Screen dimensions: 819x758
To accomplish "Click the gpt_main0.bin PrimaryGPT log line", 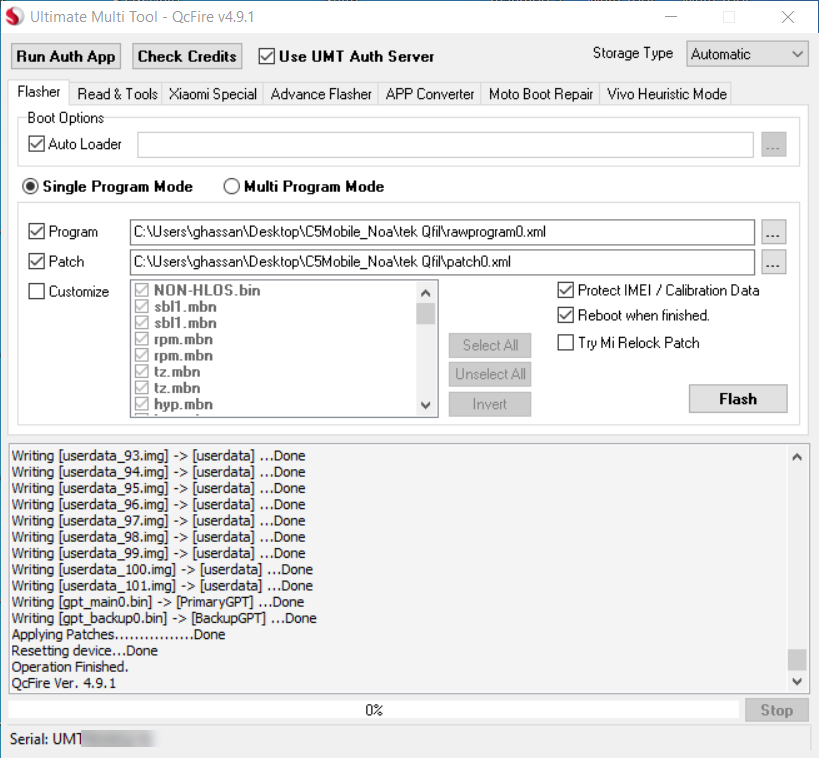I will [x=158, y=602].
